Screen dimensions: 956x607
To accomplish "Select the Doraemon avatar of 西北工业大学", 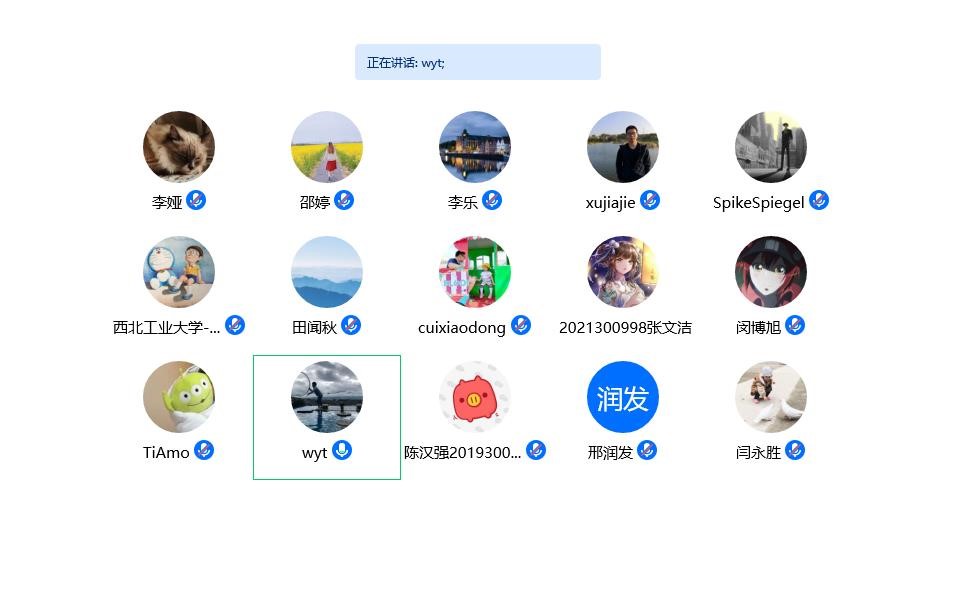I will pos(179,272).
